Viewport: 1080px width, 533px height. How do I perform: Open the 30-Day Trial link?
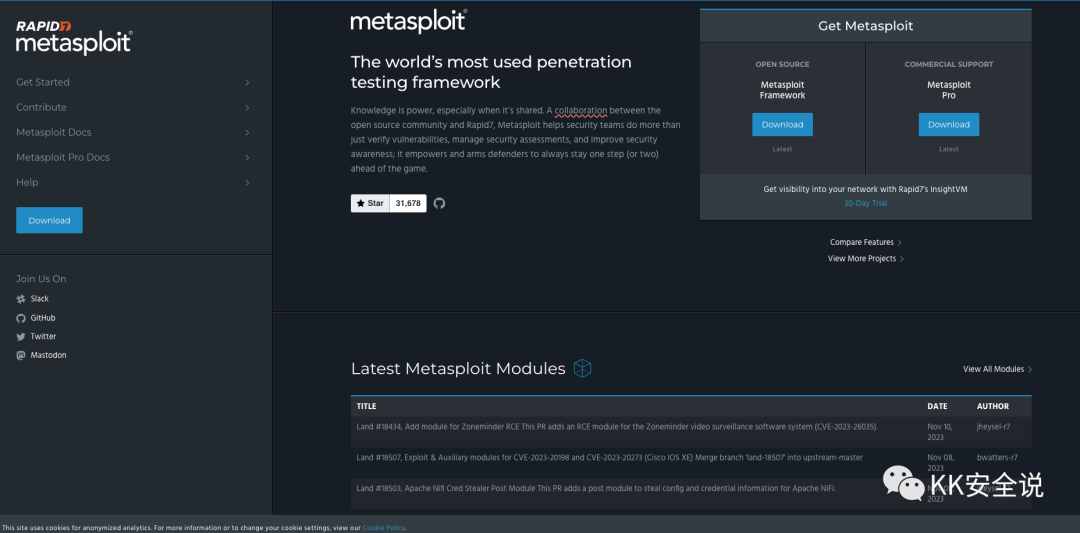point(865,203)
